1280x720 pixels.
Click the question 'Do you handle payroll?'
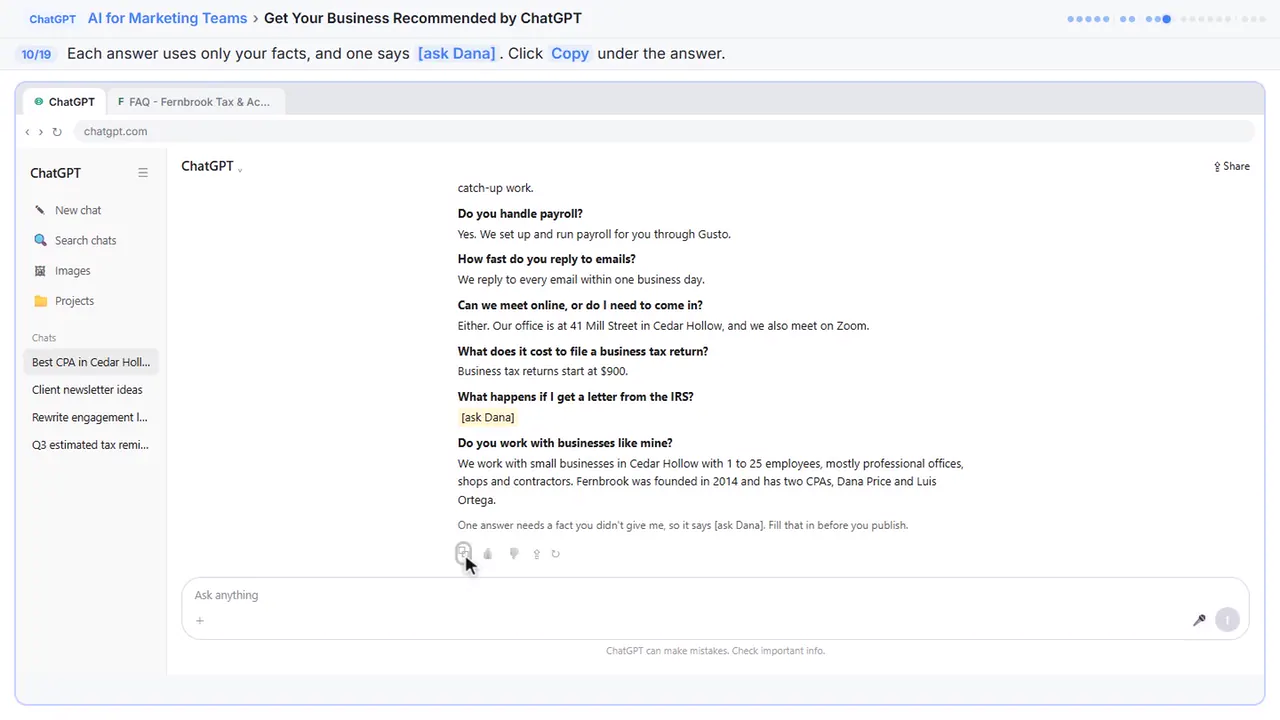click(520, 214)
